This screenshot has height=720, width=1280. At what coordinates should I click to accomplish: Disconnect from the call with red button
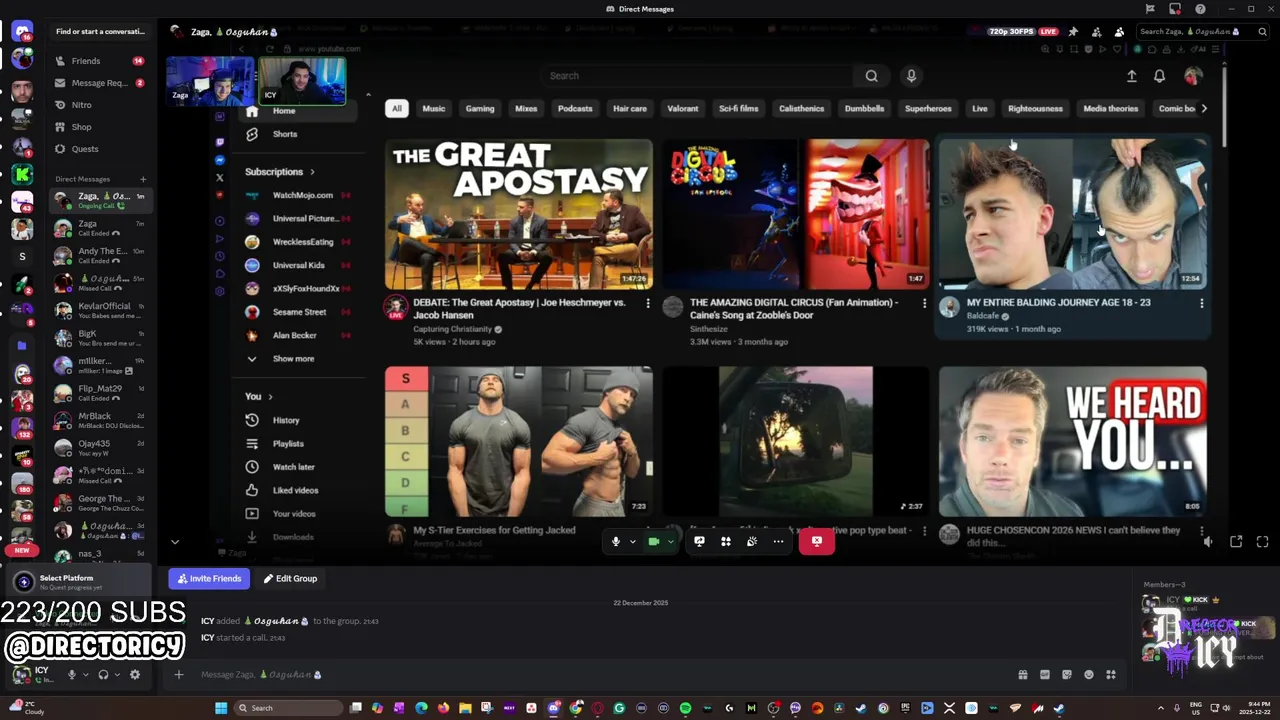[817, 541]
